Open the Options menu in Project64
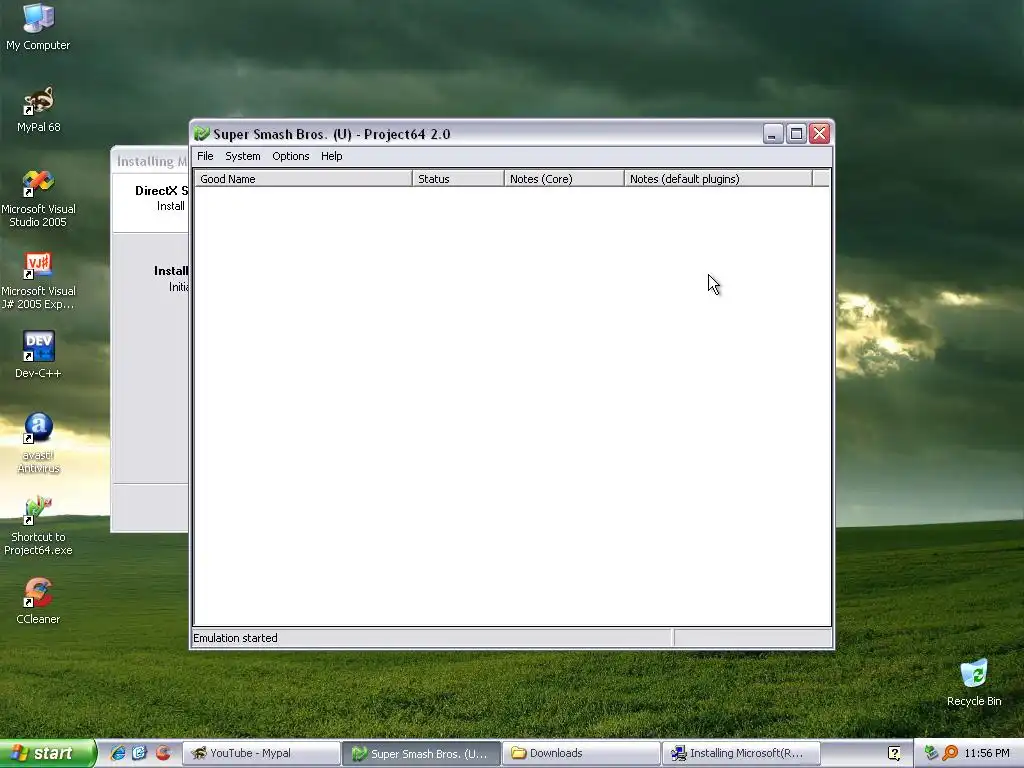The height and width of the screenshot is (768, 1024). [x=291, y=156]
